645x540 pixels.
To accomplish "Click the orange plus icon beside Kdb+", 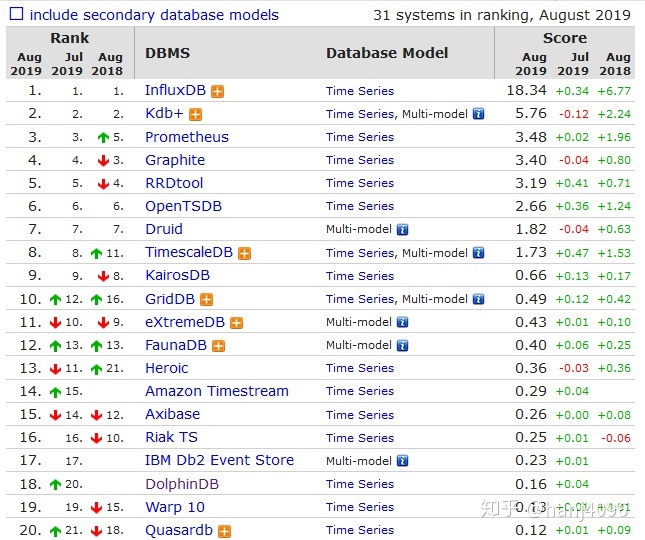I will [x=195, y=114].
